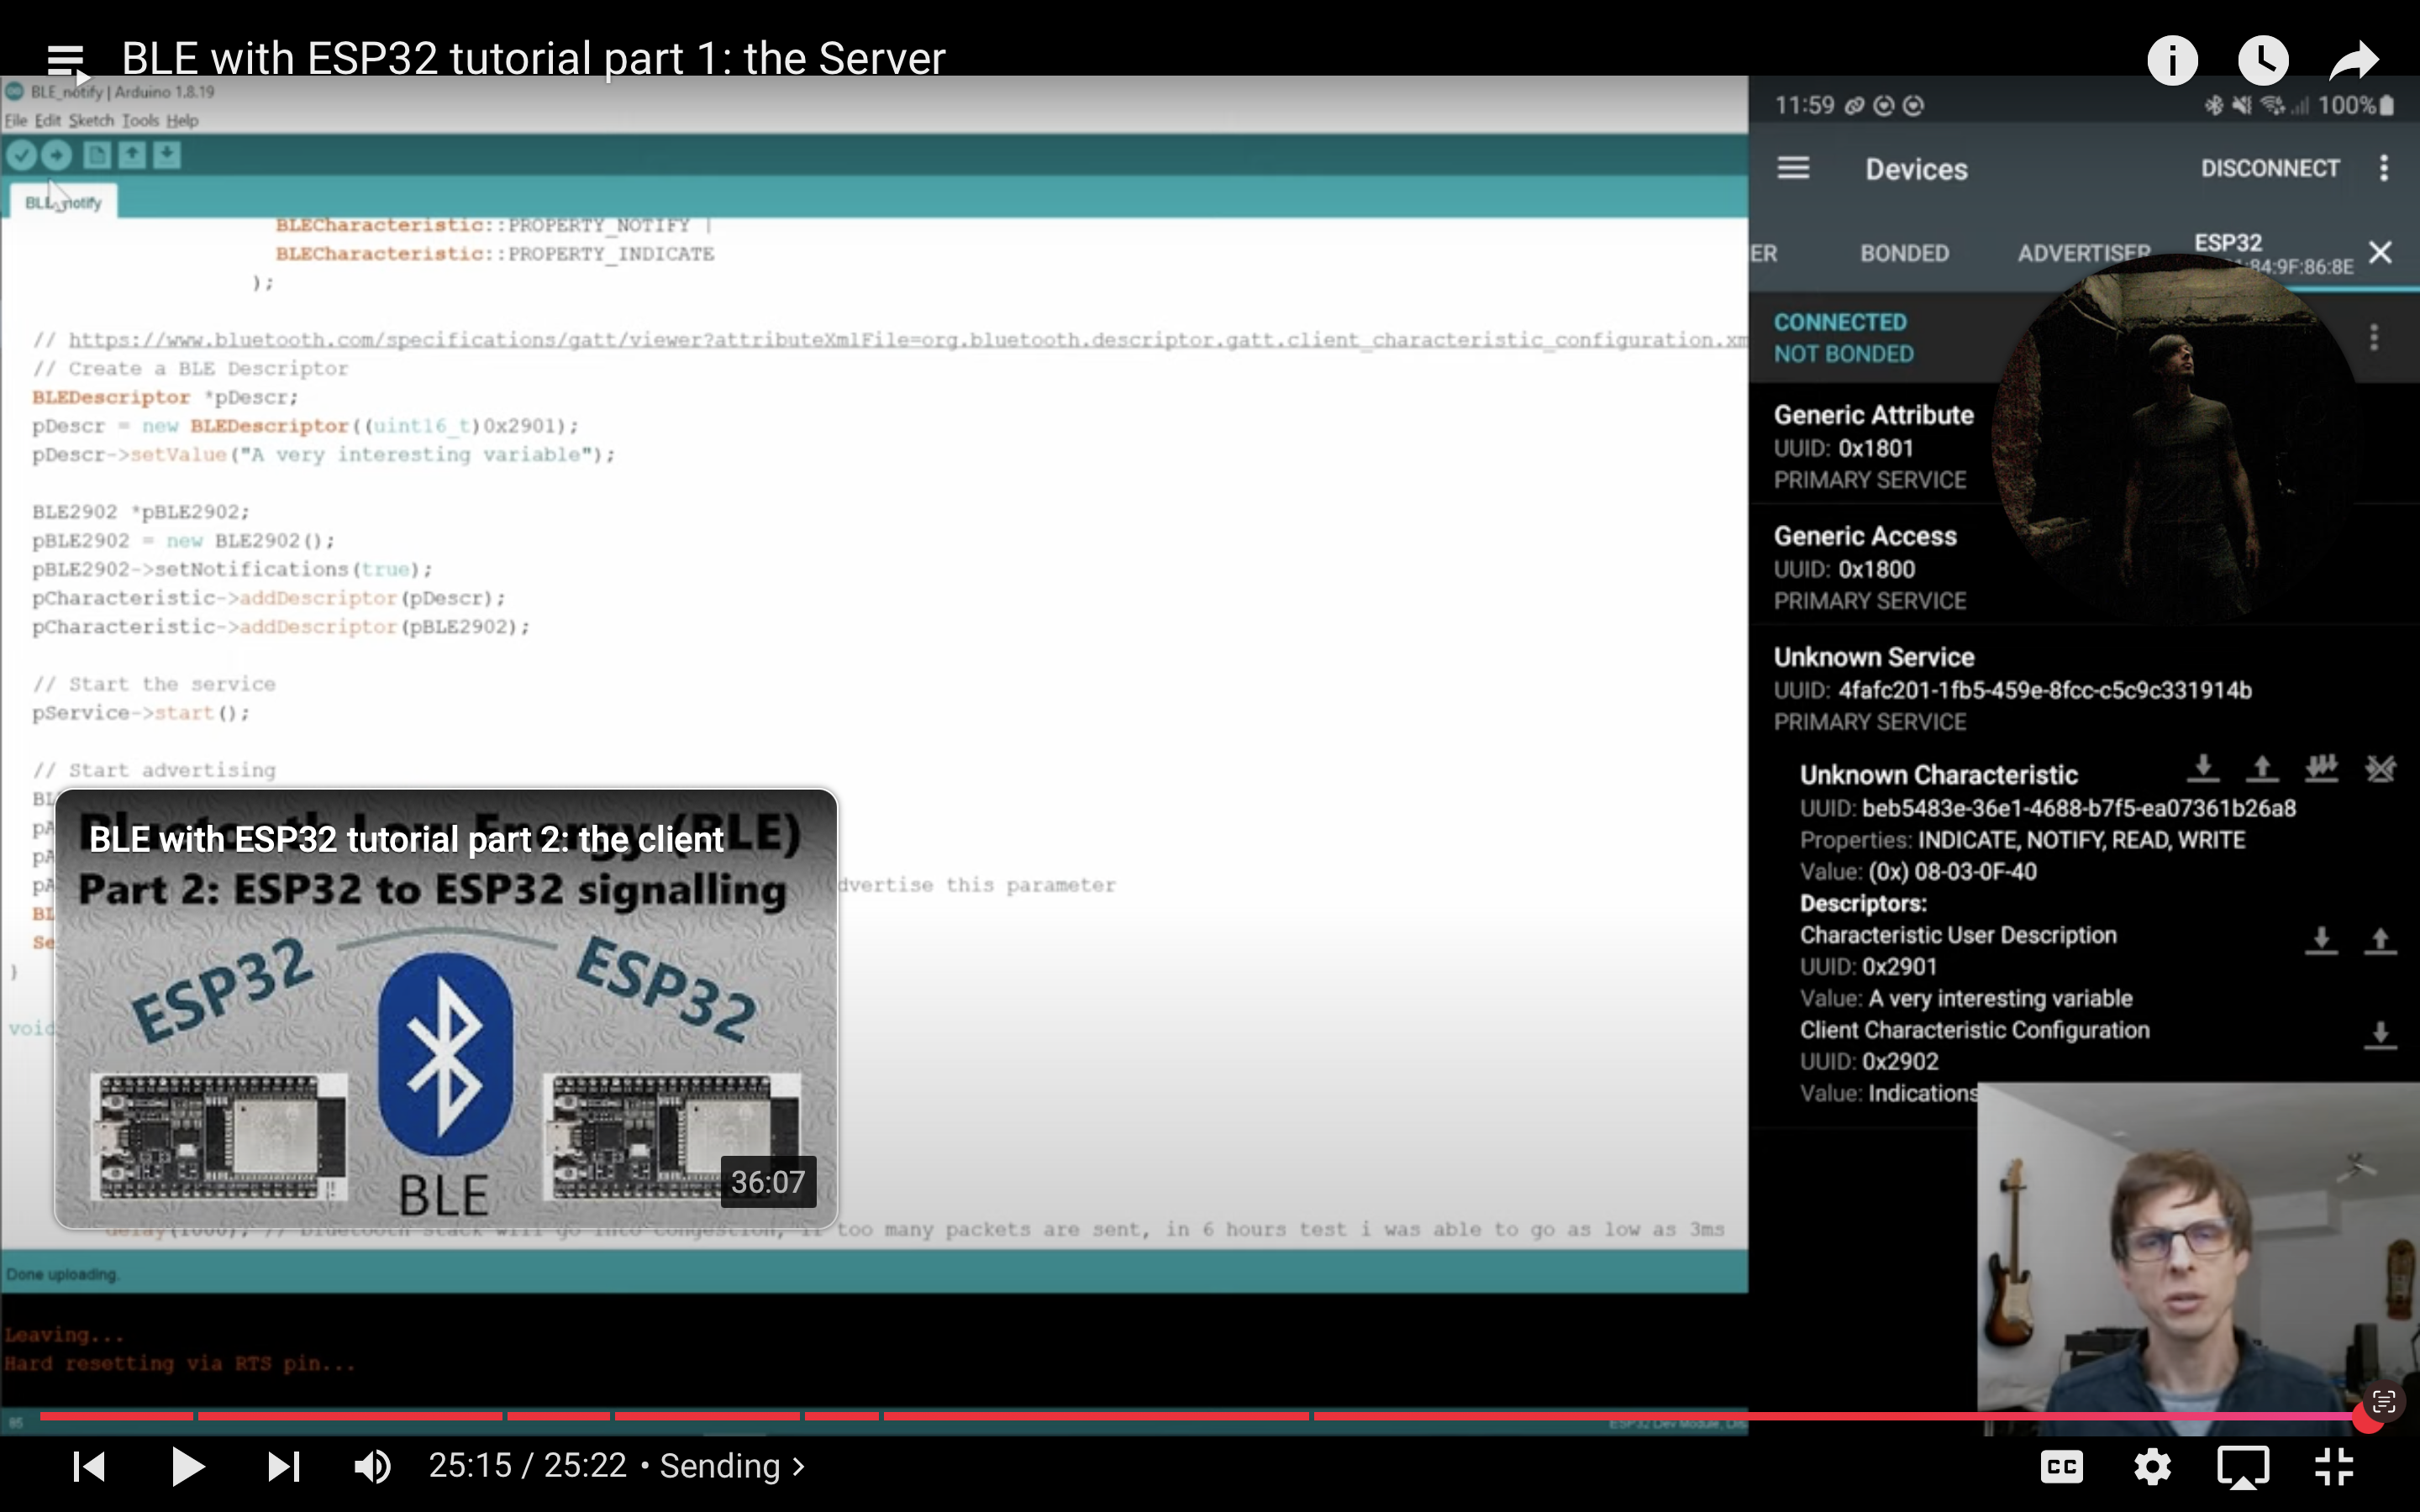Screen dimensions: 2420x1512
Task: Skip to the next video
Action: [x=283, y=1467]
